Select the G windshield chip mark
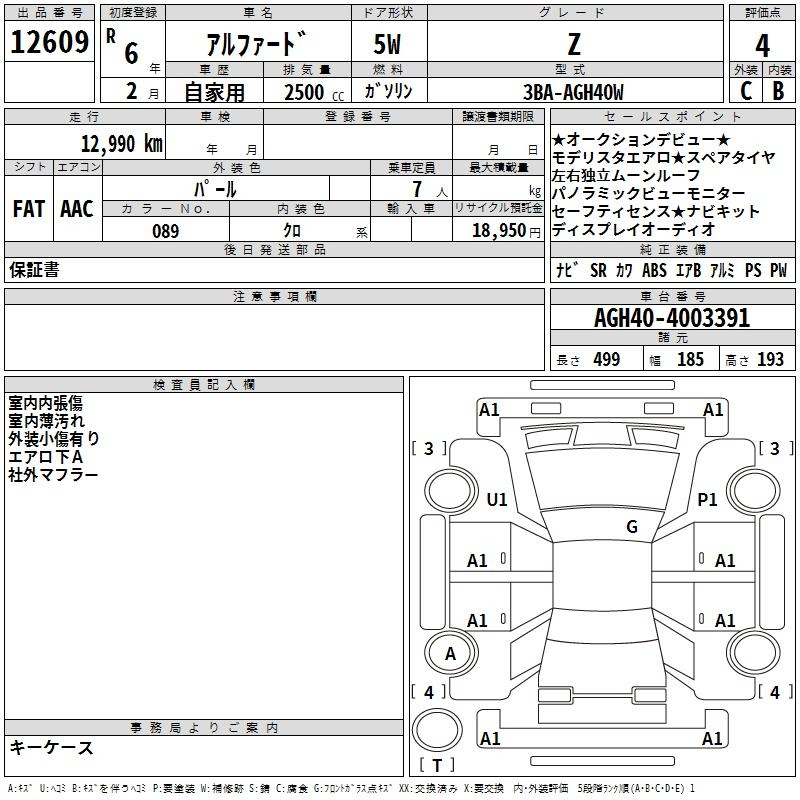The width and height of the screenshot is (800, 800). [x=632, y=527]
